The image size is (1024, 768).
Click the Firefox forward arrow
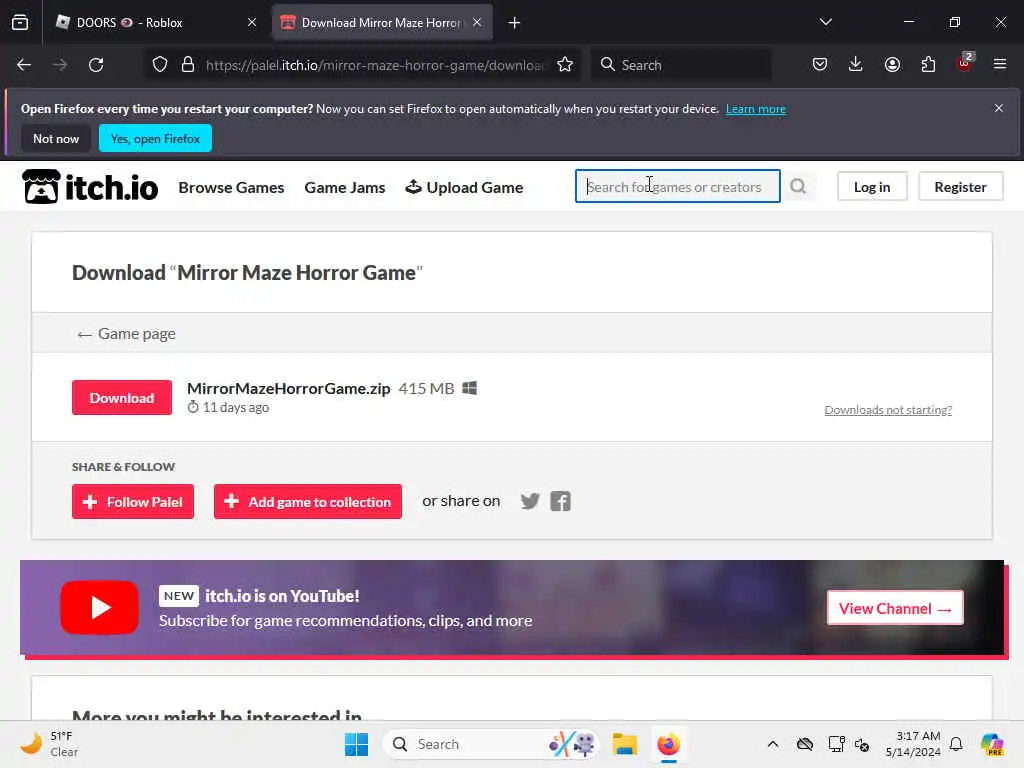coord(60,65)
